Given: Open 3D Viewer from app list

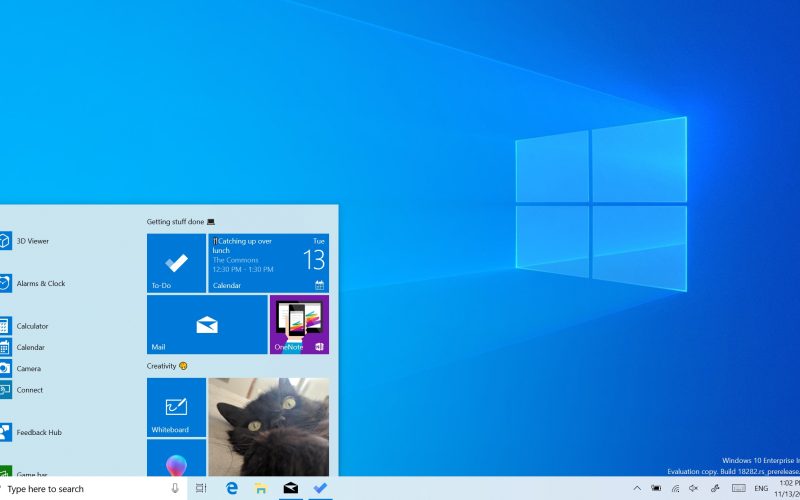Looking at the screenshot, I should click(x=32, y=241).
